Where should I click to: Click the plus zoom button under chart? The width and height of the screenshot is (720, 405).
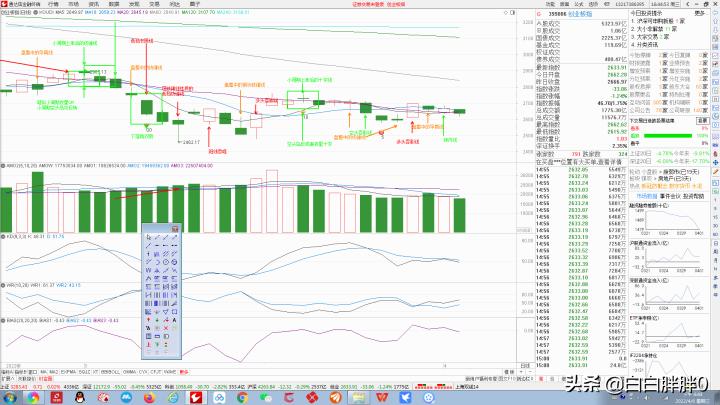(521, 371)
